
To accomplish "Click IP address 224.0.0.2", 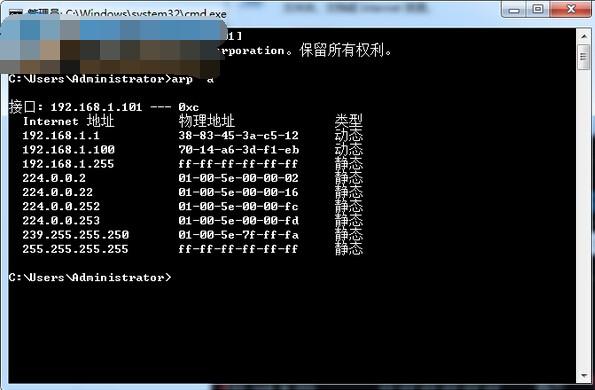I will pyautogui.click(x=54, y=178).
